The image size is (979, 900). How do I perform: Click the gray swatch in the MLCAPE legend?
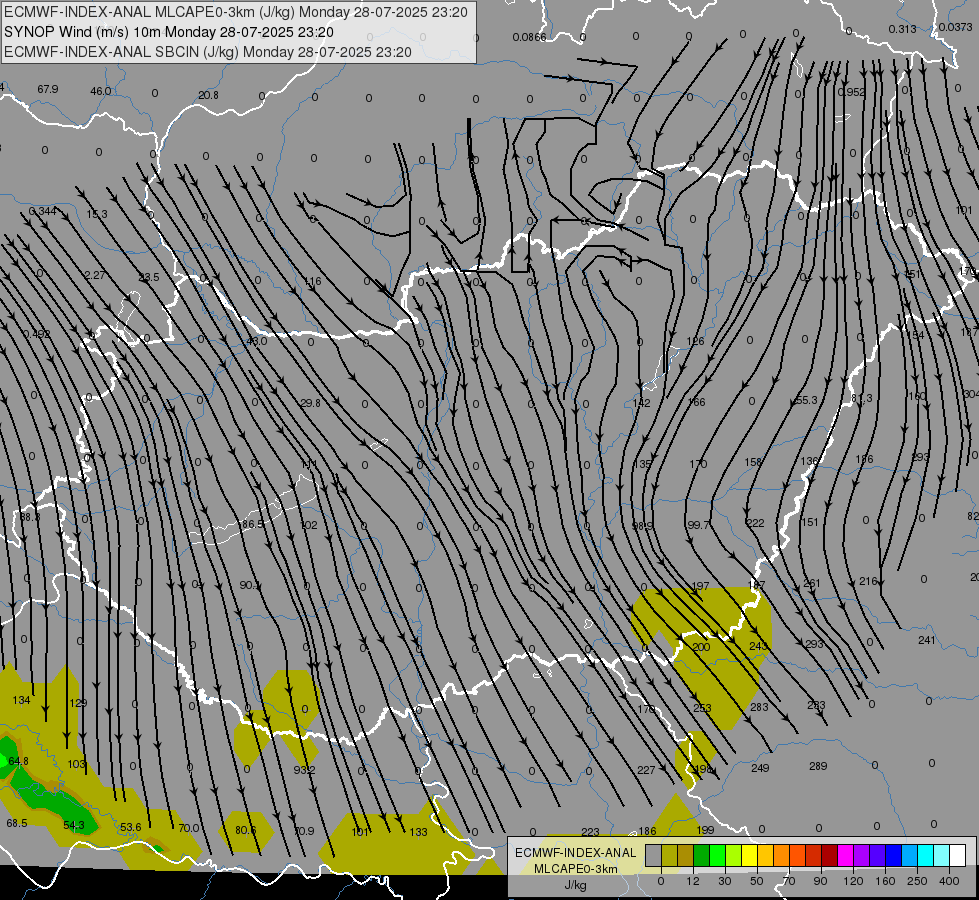point(653,855)
